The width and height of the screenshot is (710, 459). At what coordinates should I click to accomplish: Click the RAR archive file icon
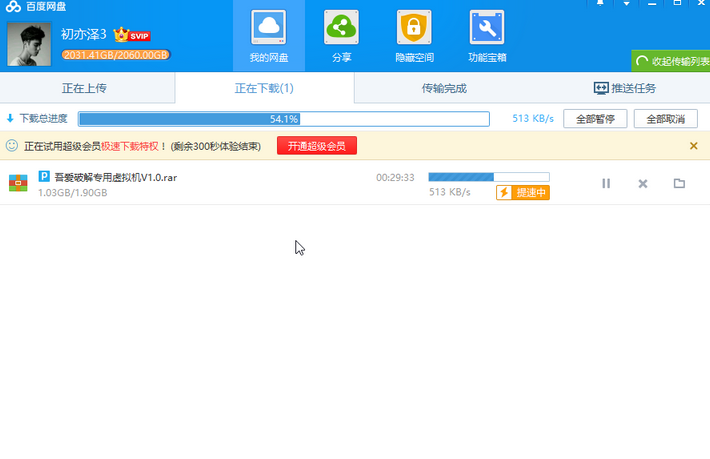point(18,183)
